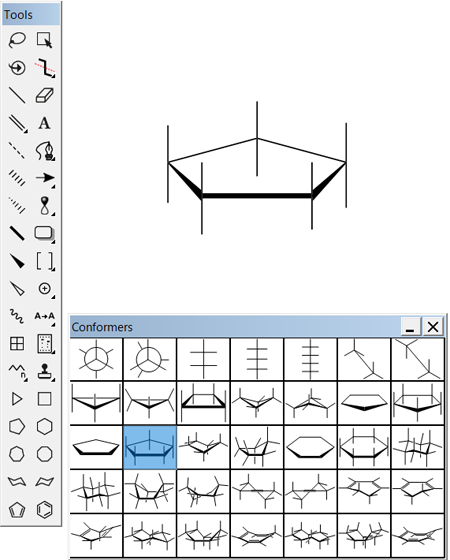The height and width of the screenshot is (560, 450).
Task: Close the Conformers template panel
Action: pos(433,326)
